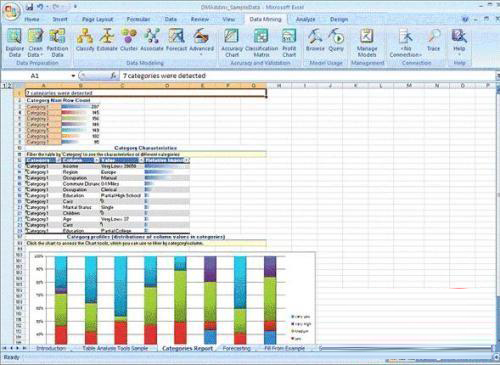Open the Category column filter dropdown
The image size is (500, 365).
click(x=58, y=160)
